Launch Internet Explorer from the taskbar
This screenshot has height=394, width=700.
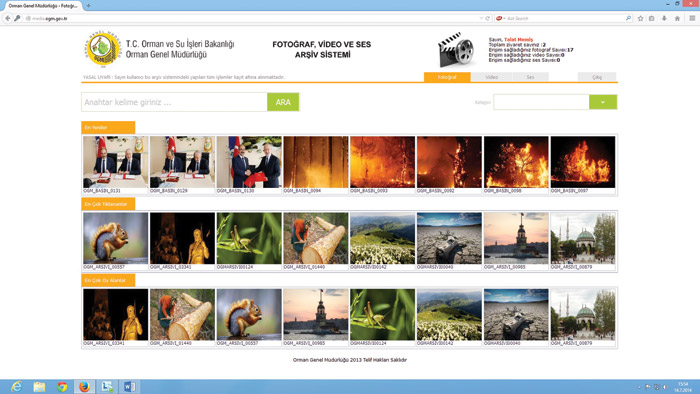[x=17, y=386]
